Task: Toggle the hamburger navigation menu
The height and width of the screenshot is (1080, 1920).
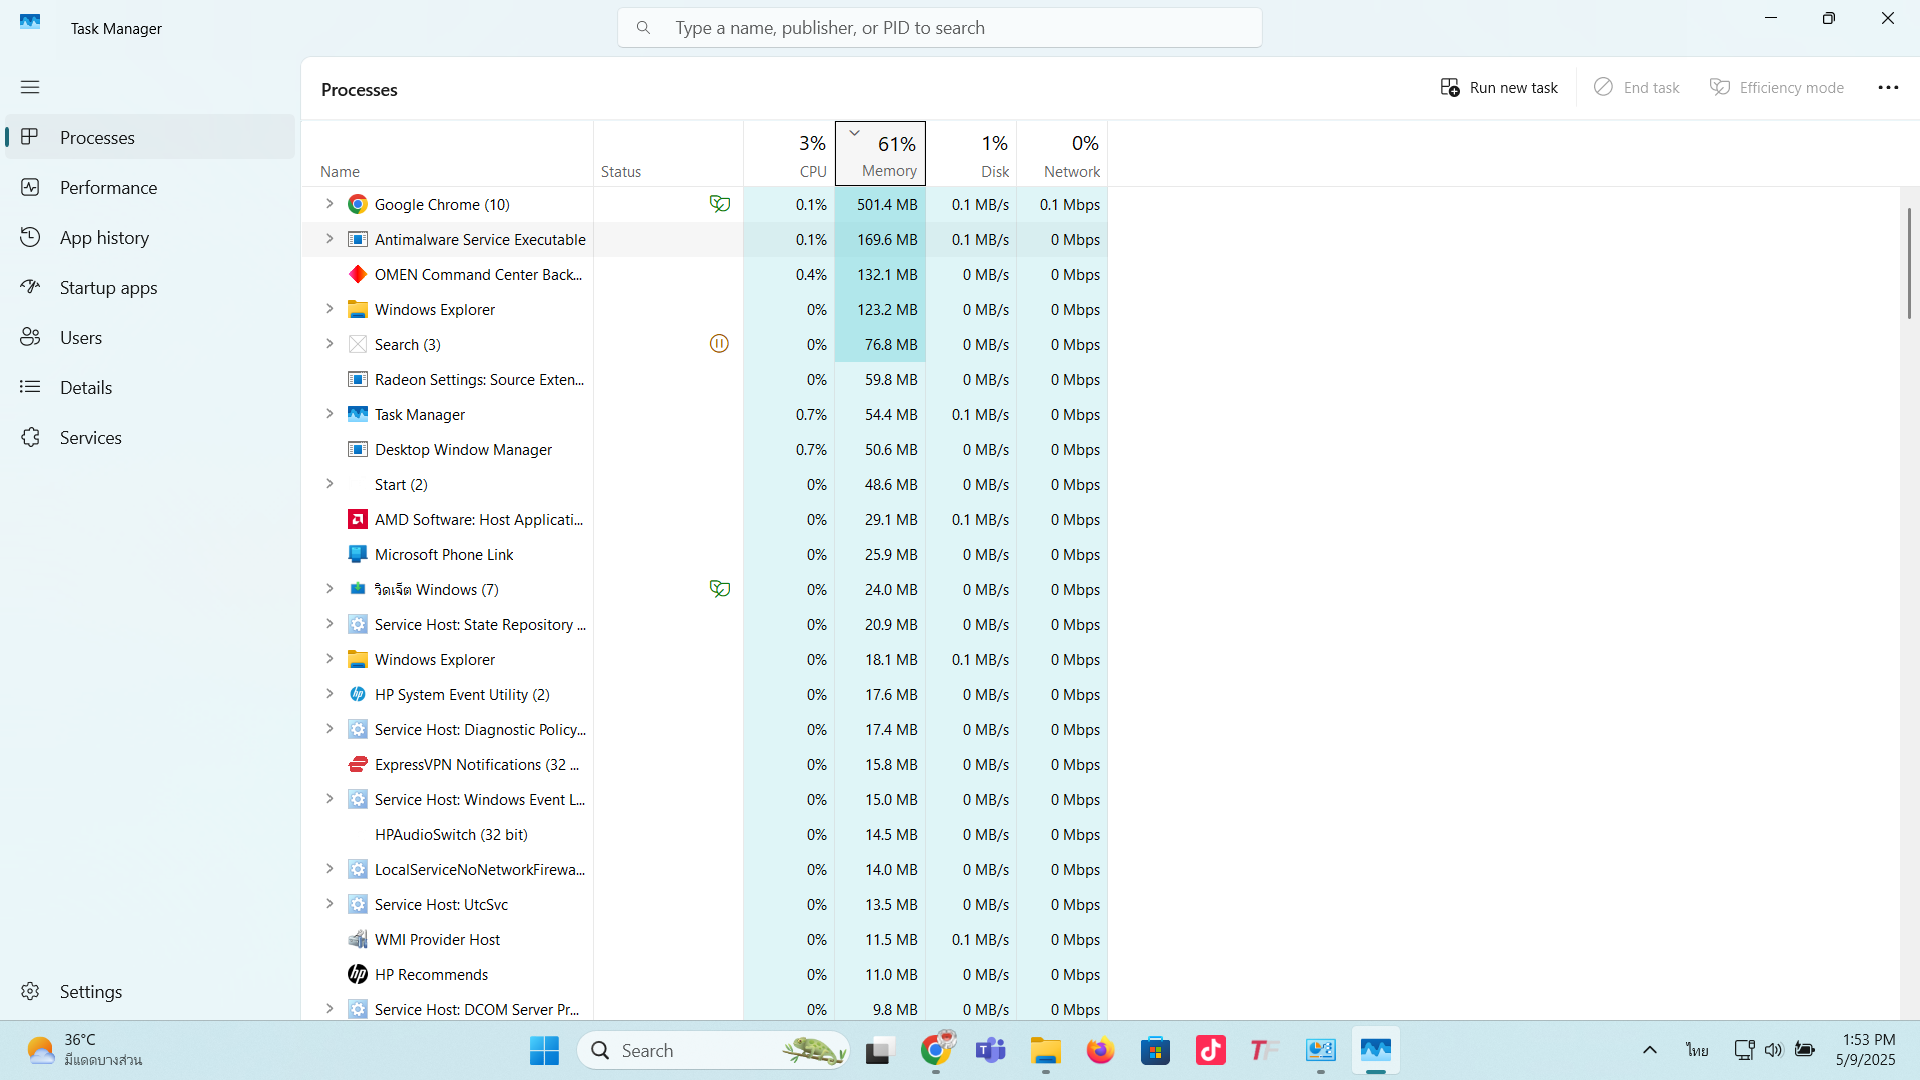Action: pyautogui.click(x=30, y=87)
